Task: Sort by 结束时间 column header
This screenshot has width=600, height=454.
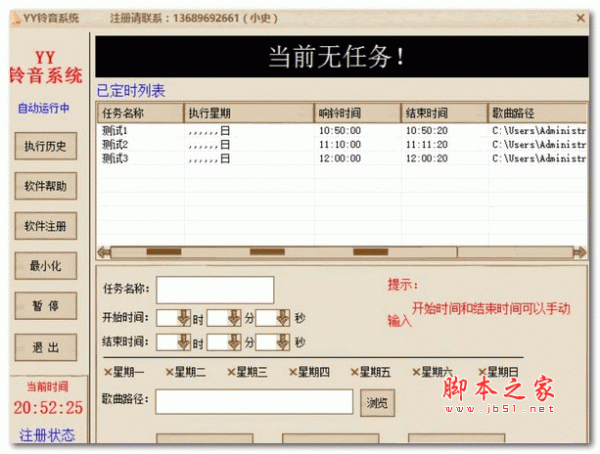Action: point(444,113)
